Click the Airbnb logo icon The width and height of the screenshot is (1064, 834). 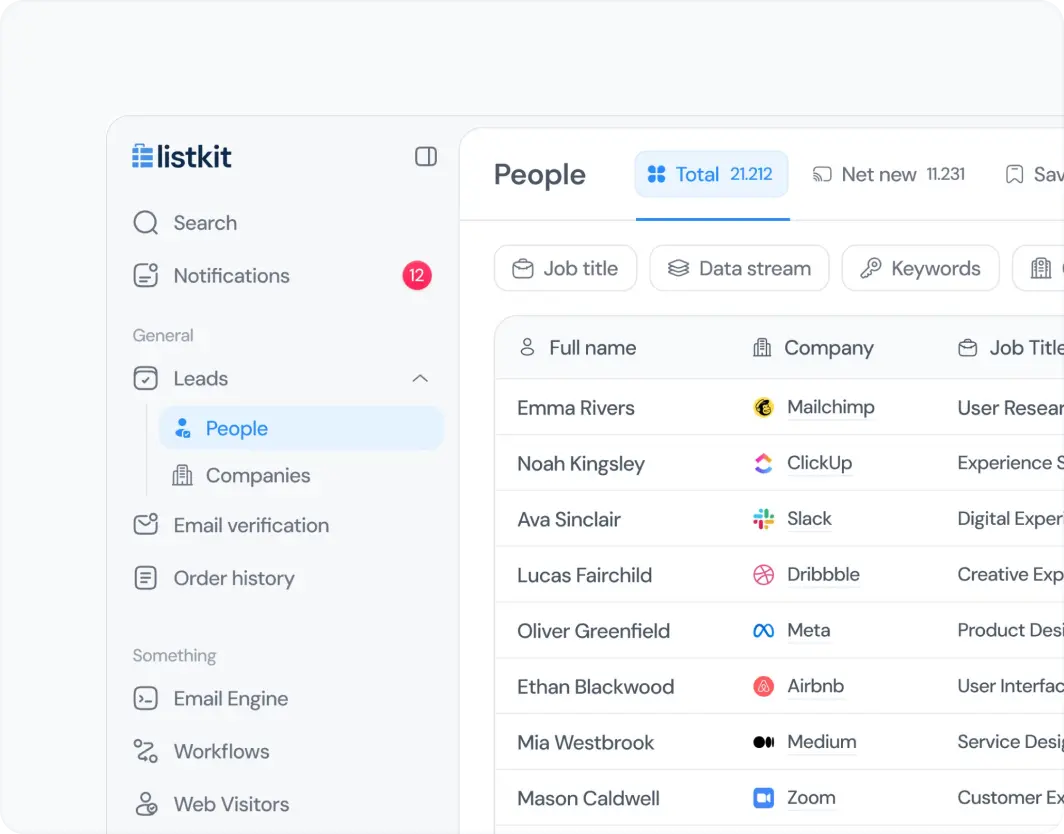[x=763, y=686]
